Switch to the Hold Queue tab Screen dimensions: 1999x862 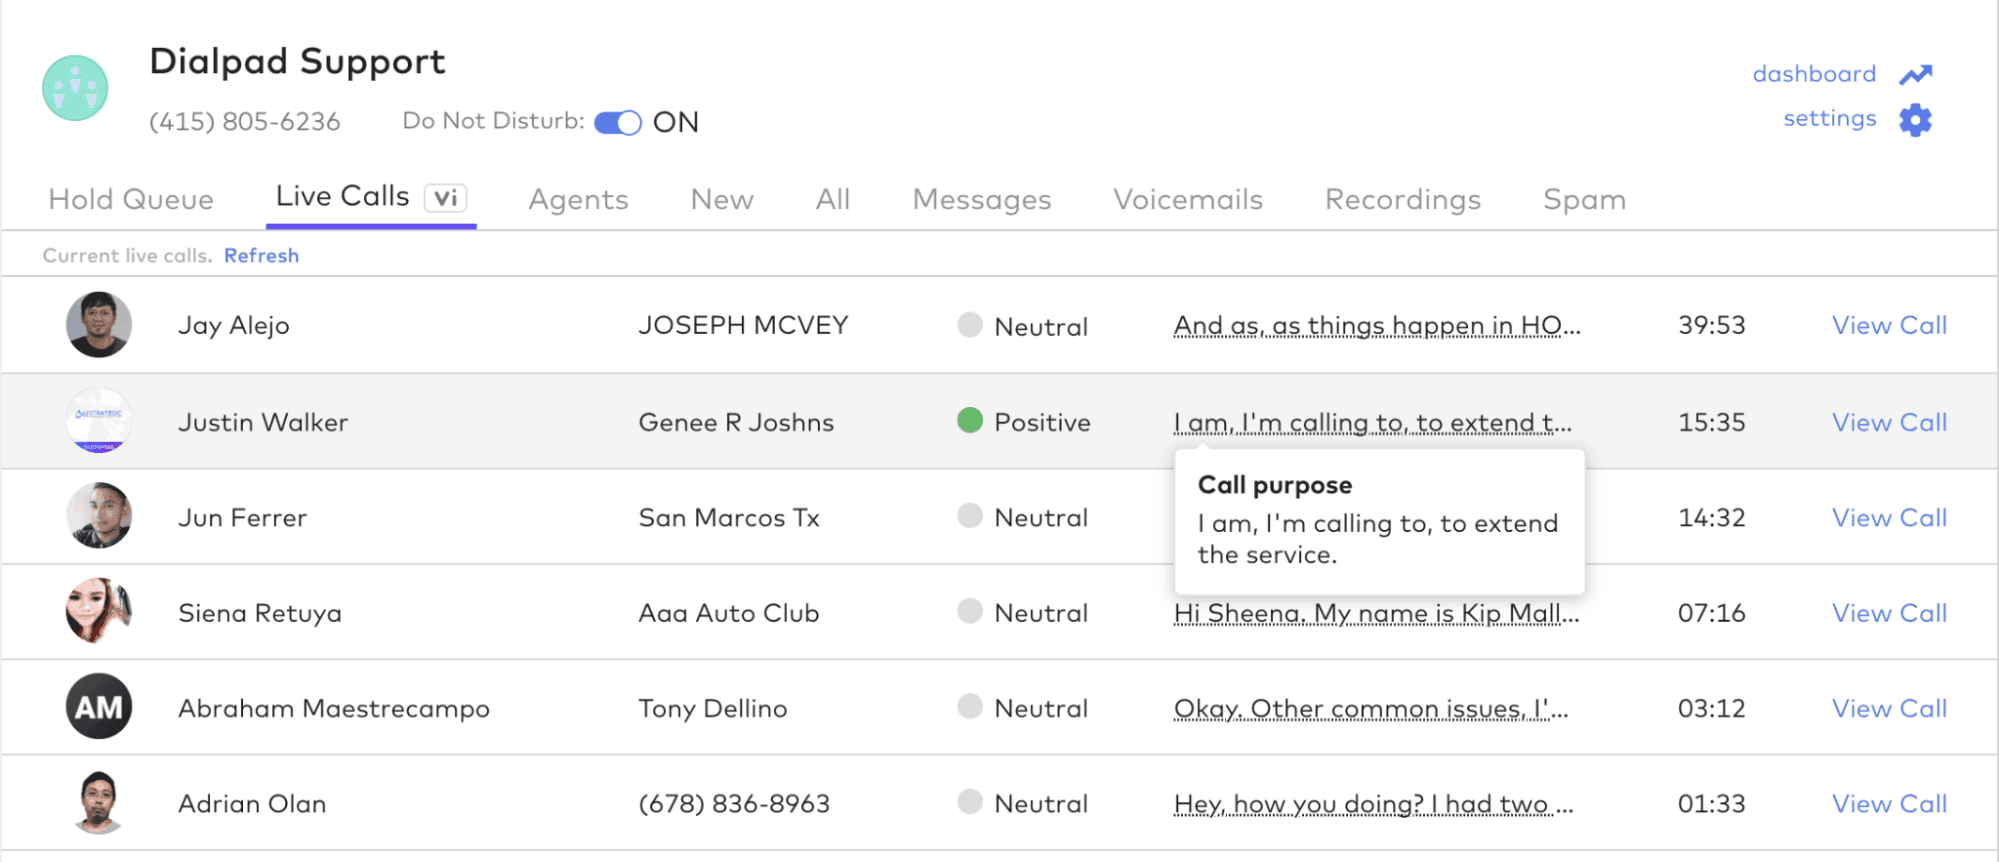coord(131,200)
